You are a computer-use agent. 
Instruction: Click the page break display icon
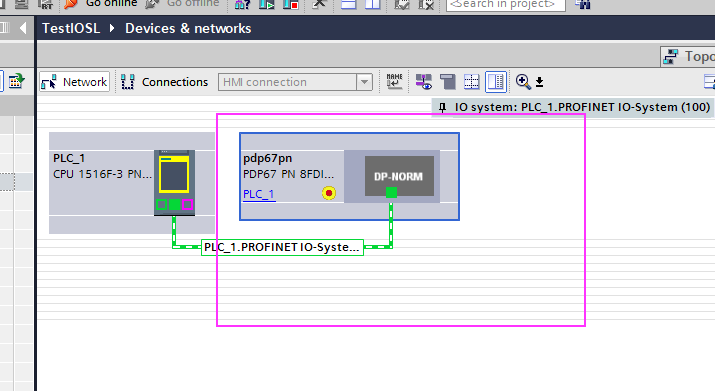[448, 82]
